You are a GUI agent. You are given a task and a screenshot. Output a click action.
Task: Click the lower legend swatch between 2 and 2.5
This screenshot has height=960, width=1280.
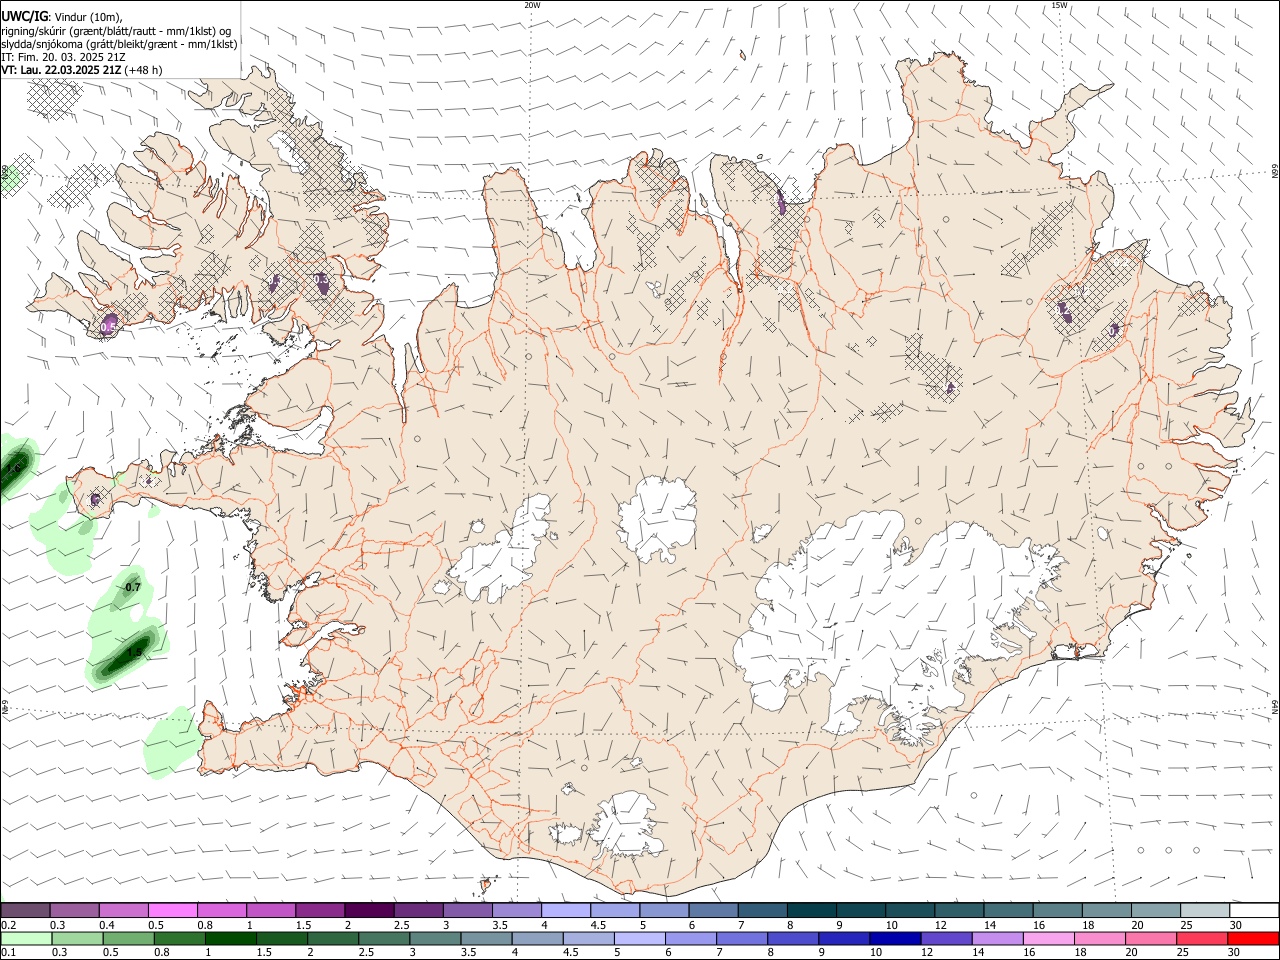click(x=332, y=938)
